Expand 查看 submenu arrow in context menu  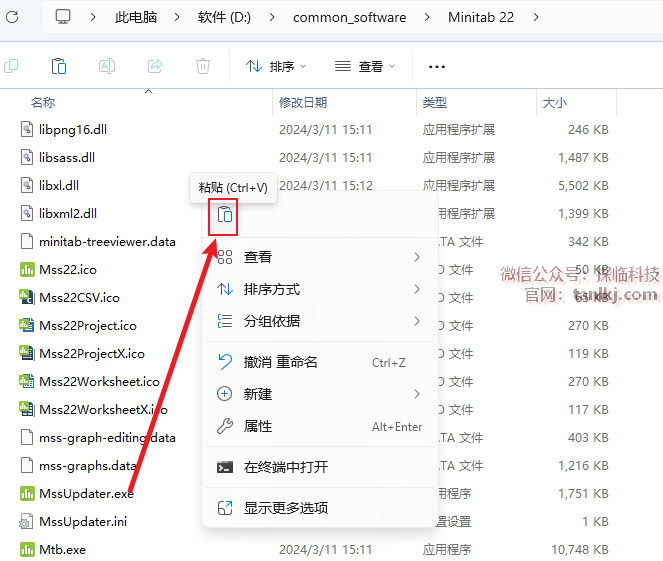coord(417,257)
